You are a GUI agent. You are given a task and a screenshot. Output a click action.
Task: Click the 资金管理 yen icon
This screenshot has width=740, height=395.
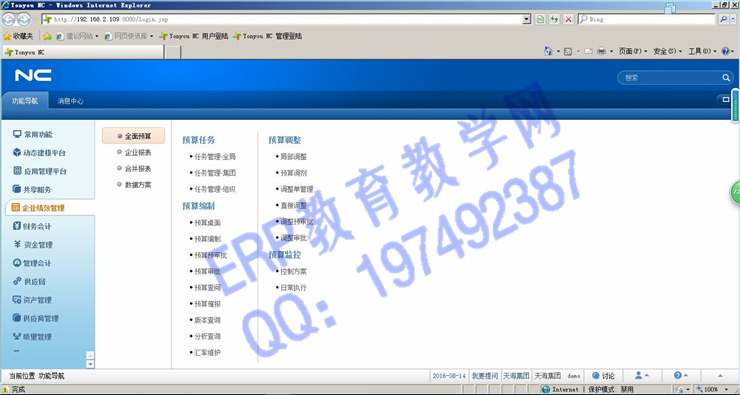17,244
